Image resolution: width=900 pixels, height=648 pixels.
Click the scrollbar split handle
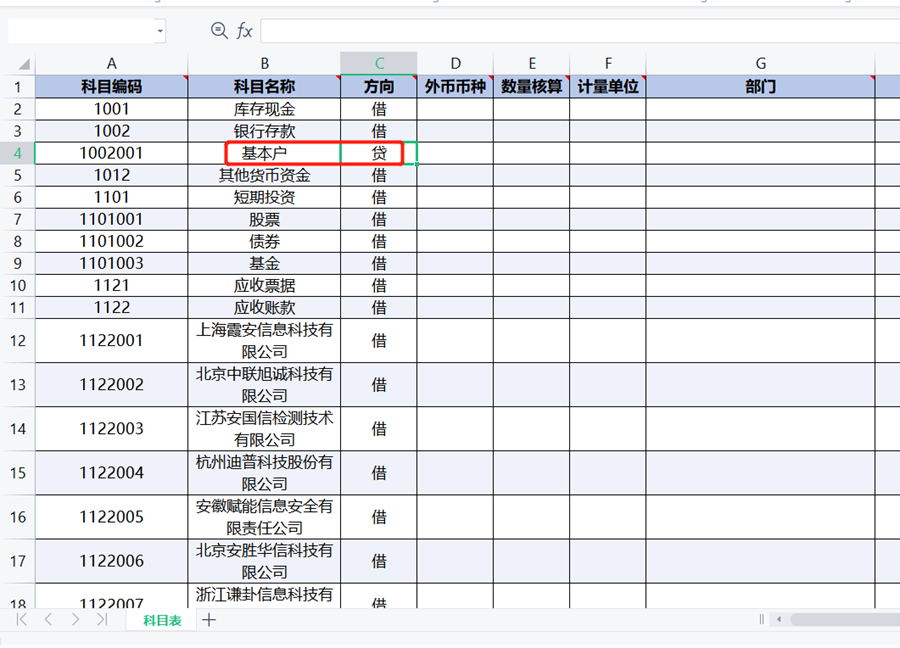[761, 619]
